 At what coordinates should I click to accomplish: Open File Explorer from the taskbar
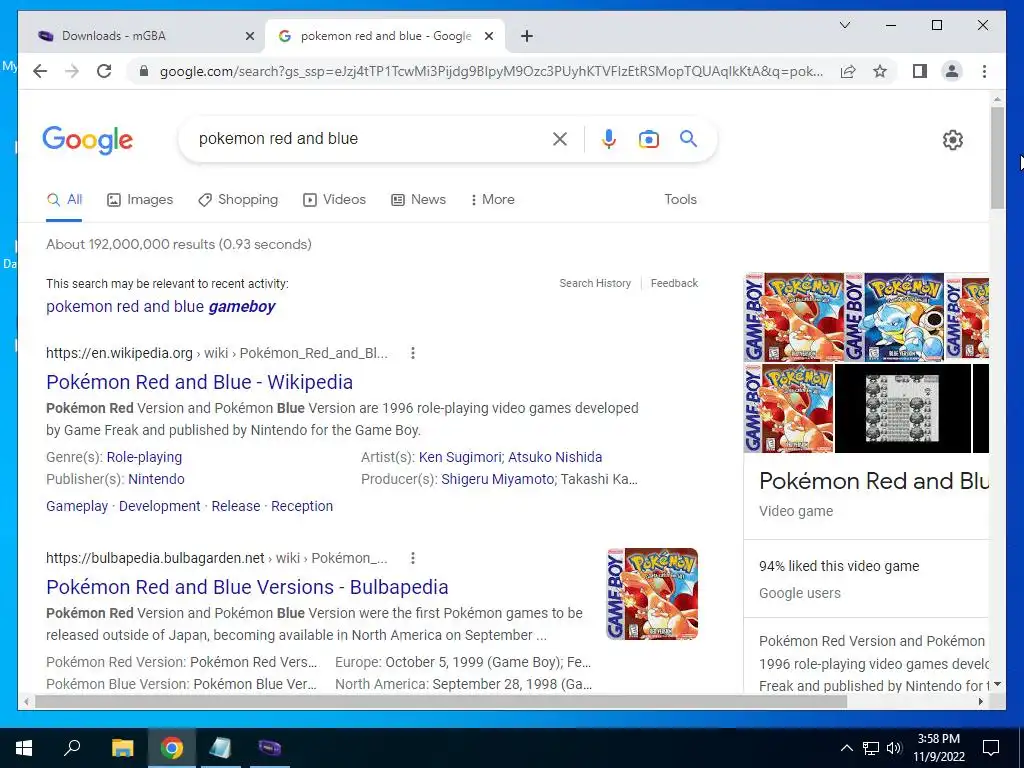pos(122,748)
